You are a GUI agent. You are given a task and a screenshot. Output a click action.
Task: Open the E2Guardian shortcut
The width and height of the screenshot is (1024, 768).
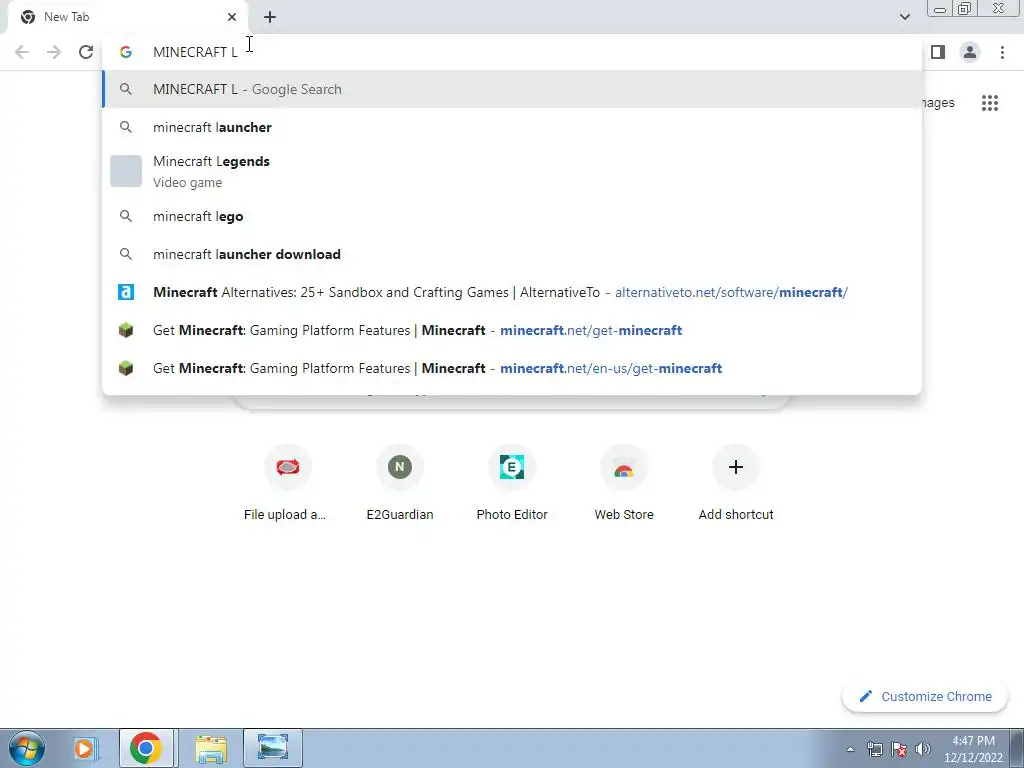tap(400, 483)
